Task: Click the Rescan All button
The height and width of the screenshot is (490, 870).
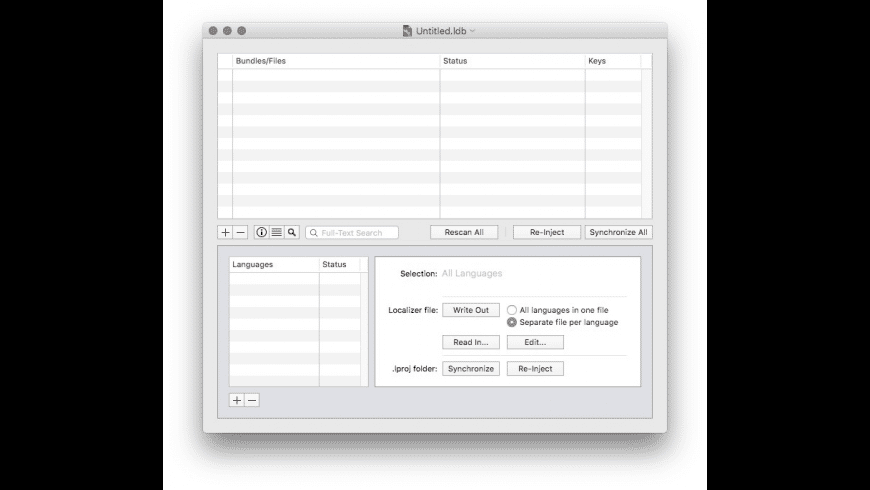Action: click(x=464, y=233)
